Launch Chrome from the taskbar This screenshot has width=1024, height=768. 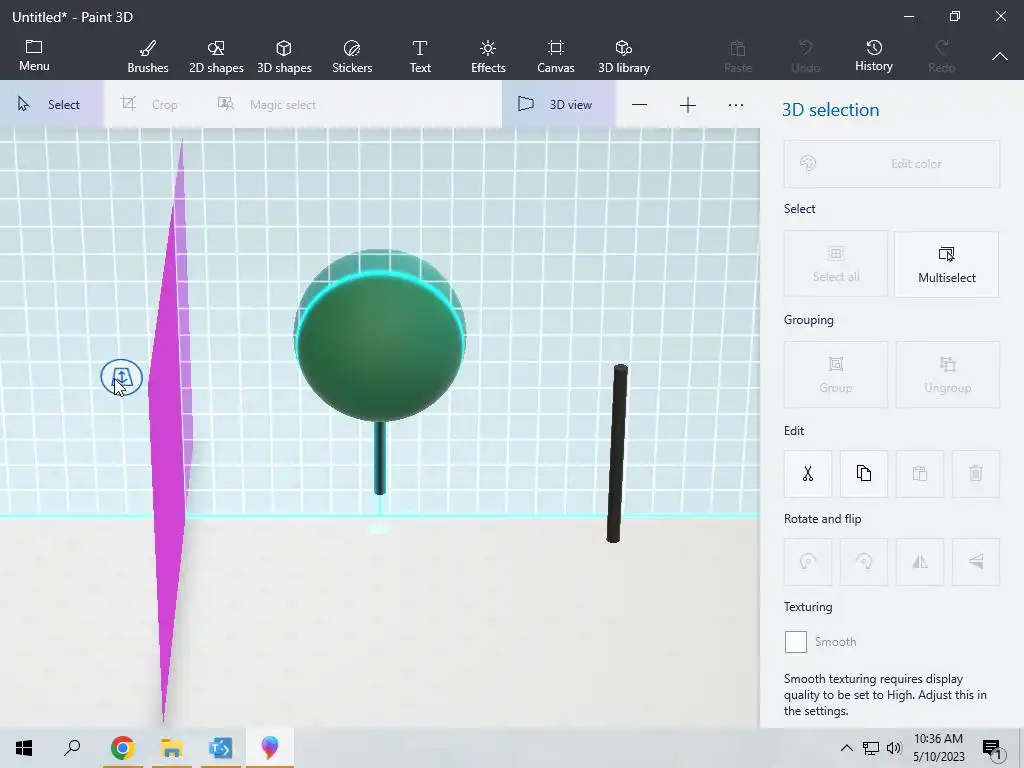coord(122,748)
